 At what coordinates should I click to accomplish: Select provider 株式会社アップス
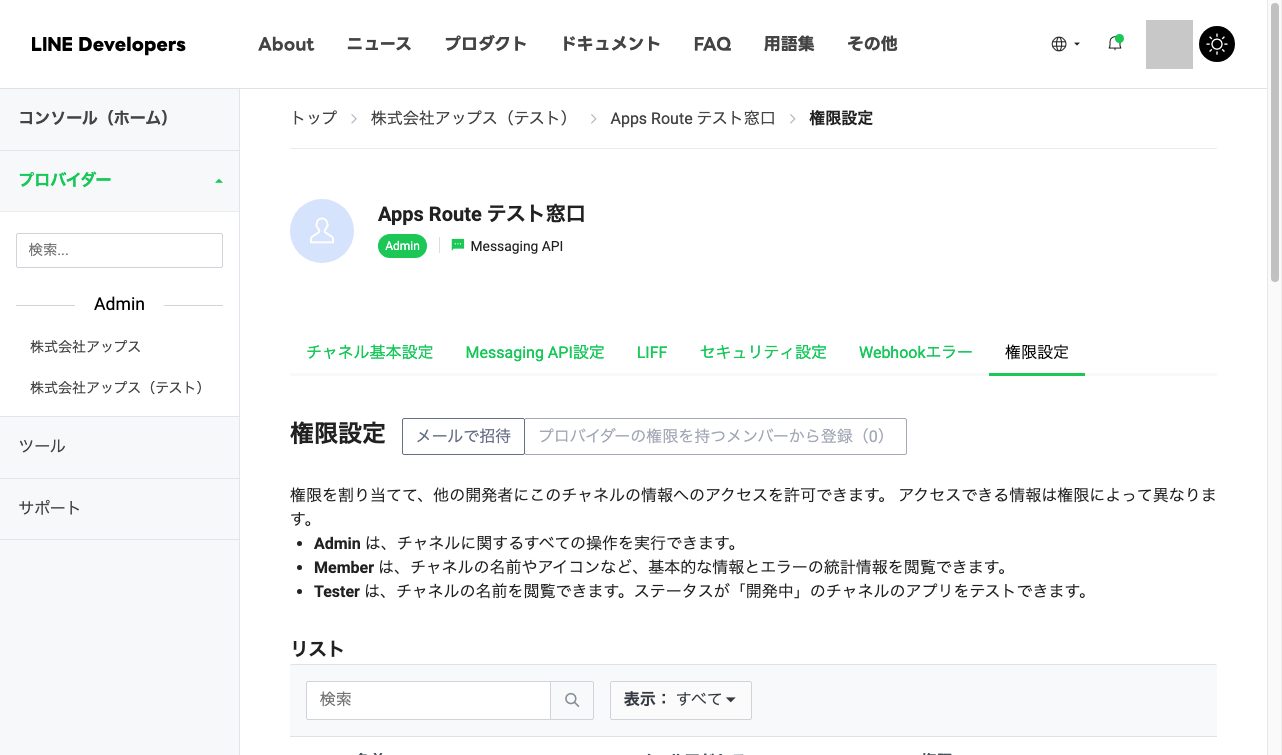click(x=85, y=346)
